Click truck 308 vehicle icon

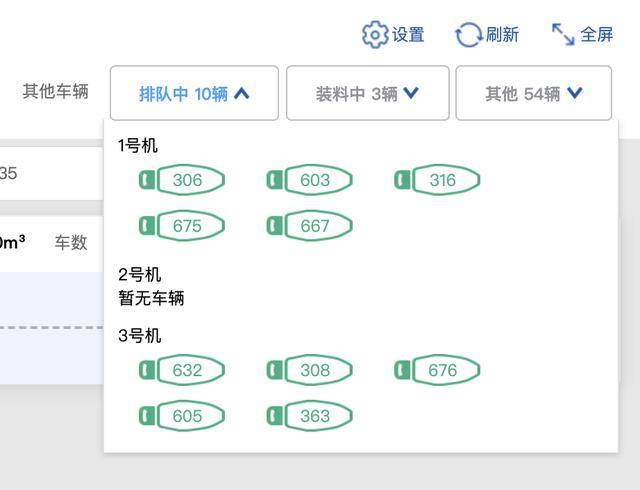pyautogui.click(x=310, y=370)
